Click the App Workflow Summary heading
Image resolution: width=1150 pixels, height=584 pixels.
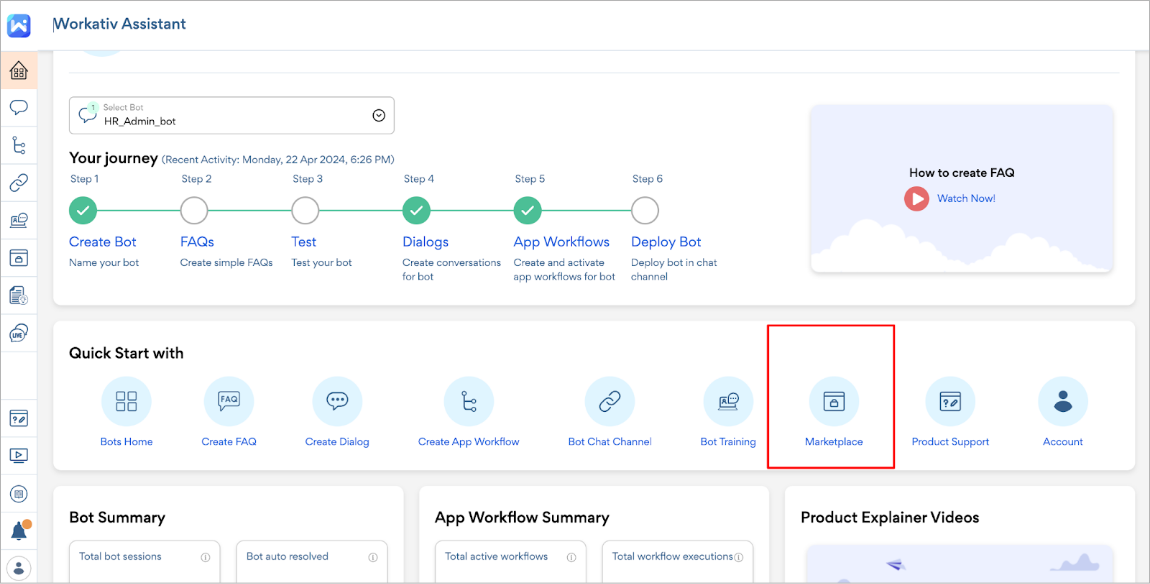pyautogui.click(x=522, y=517)
